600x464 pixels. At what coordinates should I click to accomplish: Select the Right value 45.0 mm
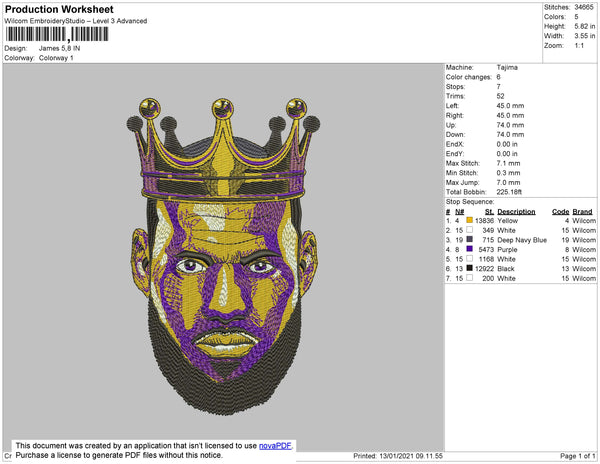(510, 115)
